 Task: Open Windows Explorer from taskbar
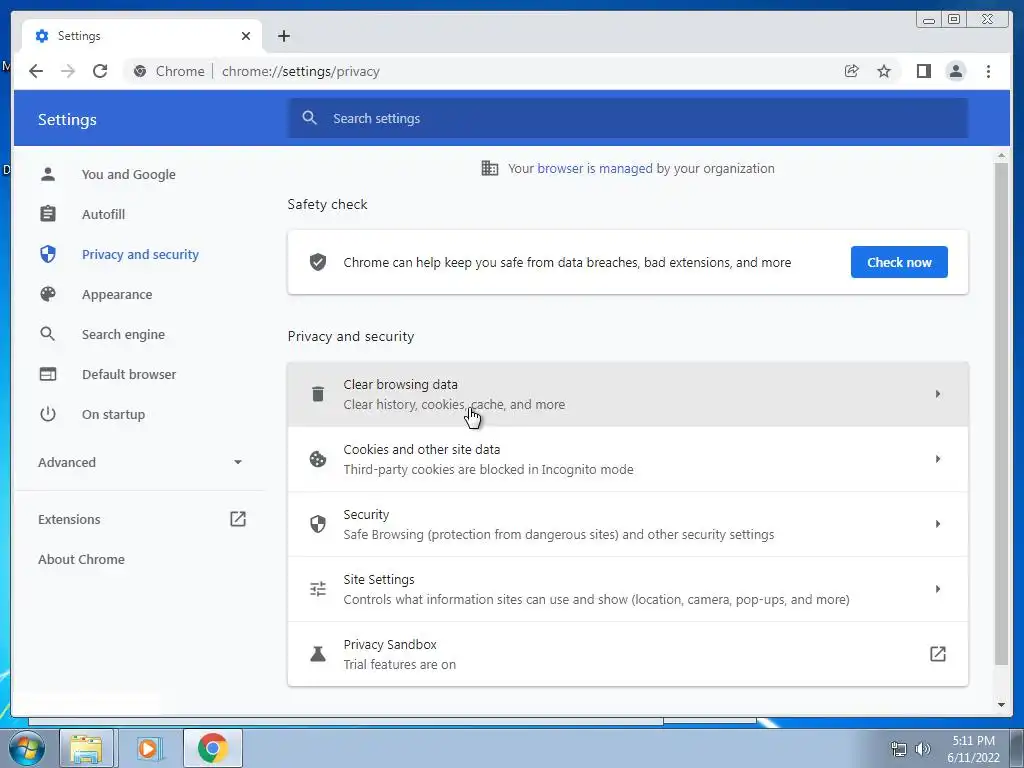point(86,748)
